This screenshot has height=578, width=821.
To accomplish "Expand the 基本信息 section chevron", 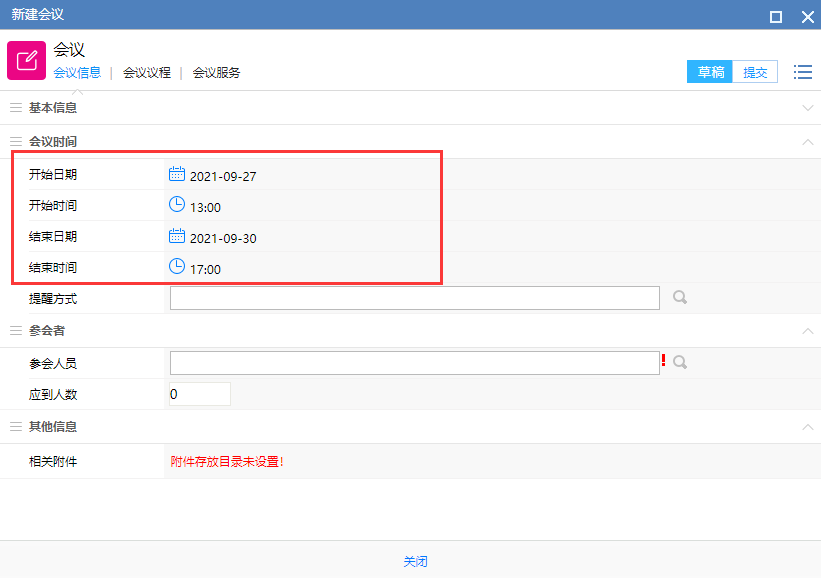I will point(808,108).
